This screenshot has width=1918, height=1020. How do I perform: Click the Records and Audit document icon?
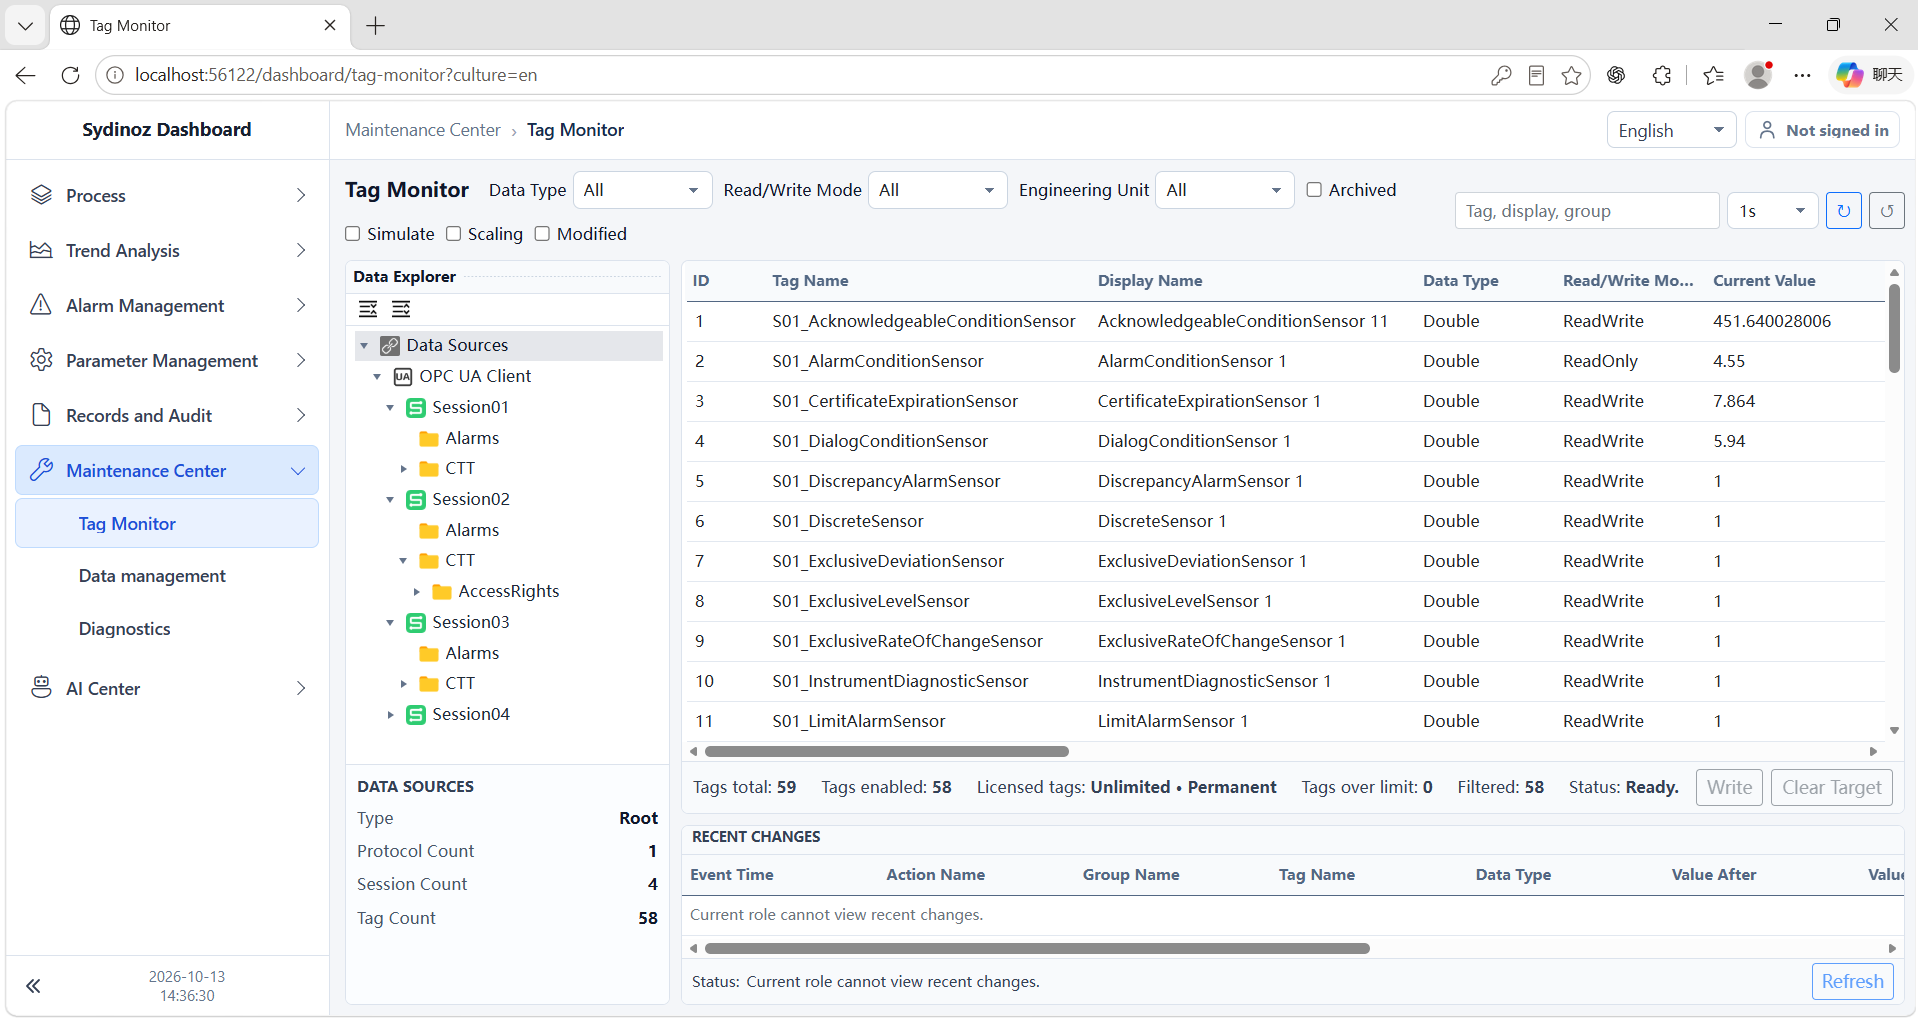click(41, 415)
